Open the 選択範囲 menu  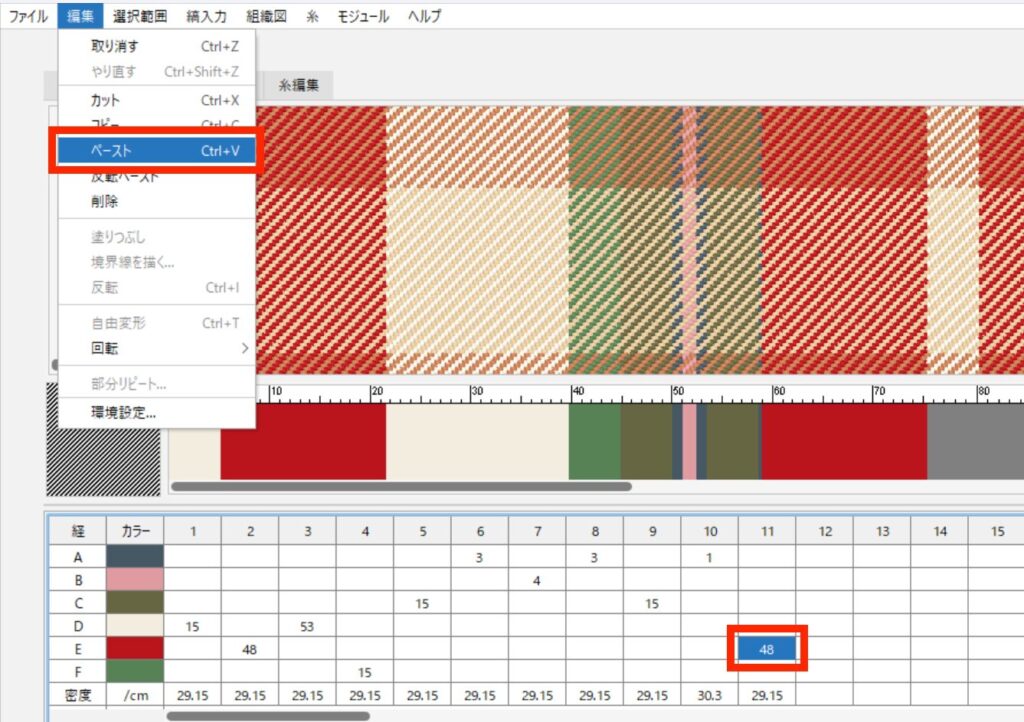140,16
